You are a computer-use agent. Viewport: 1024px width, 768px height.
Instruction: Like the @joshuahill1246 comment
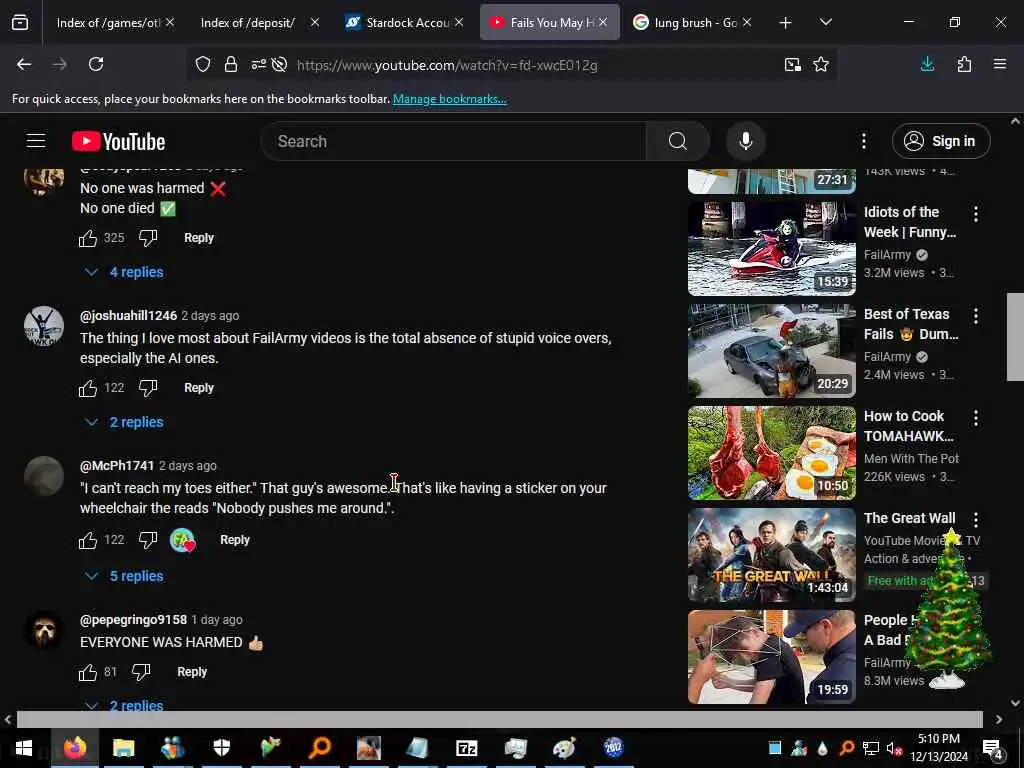coord(88,389)
